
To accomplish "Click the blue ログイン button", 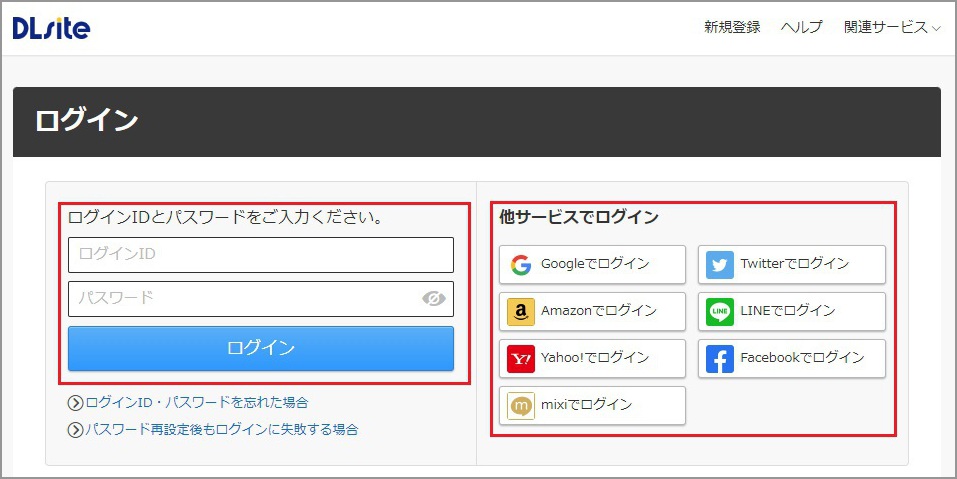I will [261, 348].
